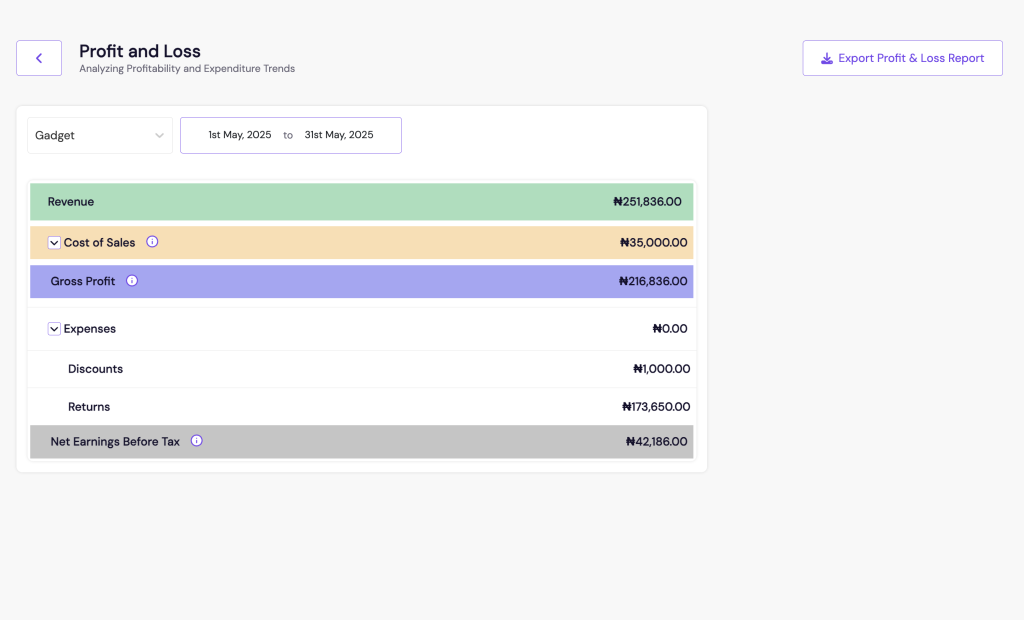This screenshot has width=1024, height=620.
Task: Click the Cost of Sales amount ₦35,000.00
Action: point(653,243)
